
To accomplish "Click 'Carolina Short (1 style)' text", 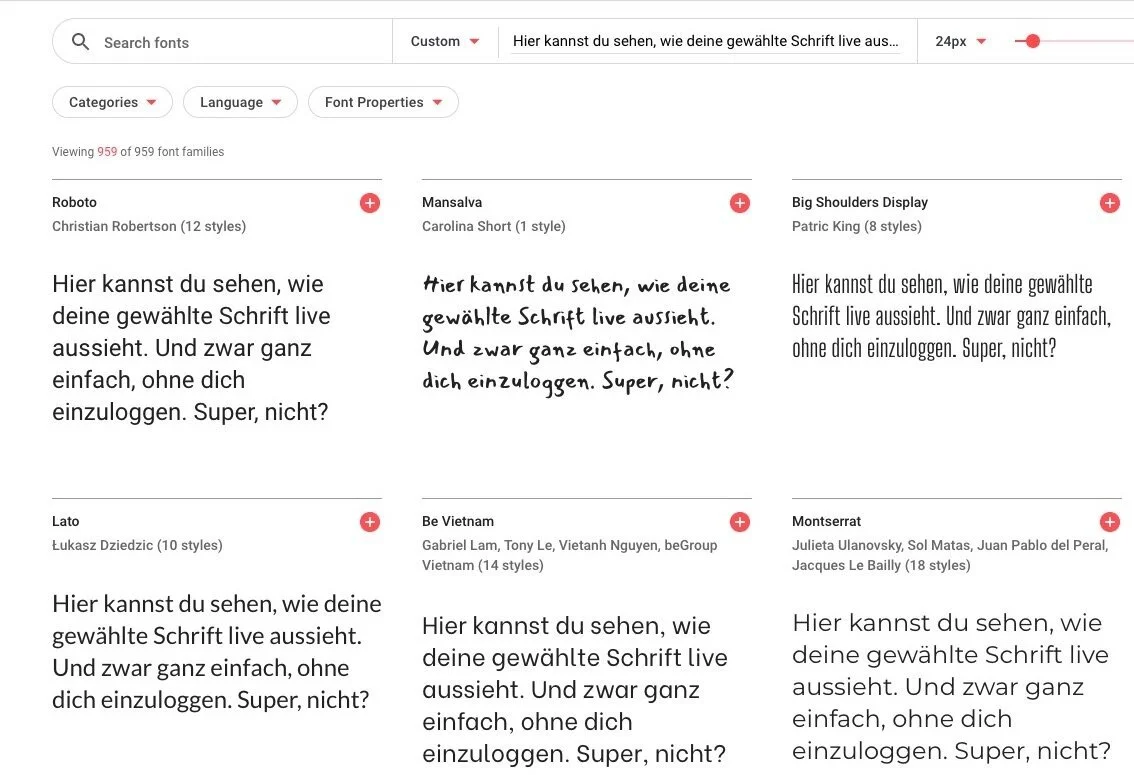I will coord(493,226).
